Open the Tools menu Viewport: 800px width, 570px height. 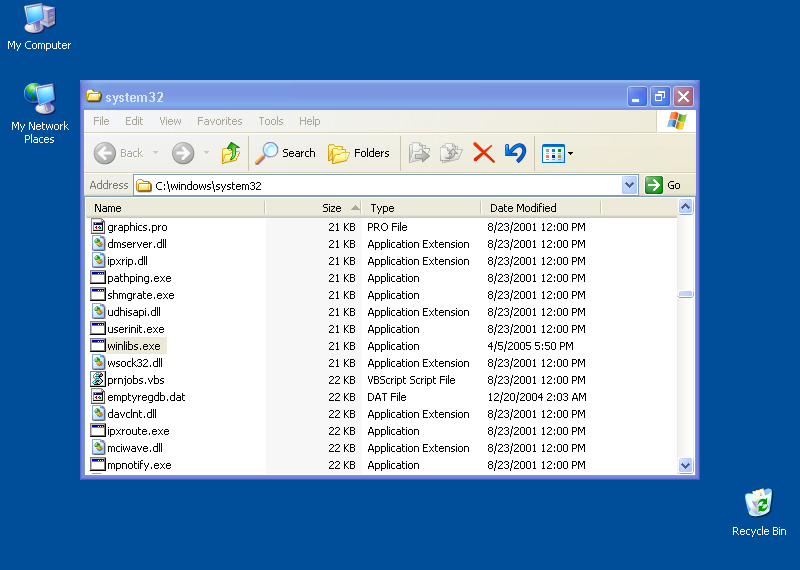click(x=270, y=121)
